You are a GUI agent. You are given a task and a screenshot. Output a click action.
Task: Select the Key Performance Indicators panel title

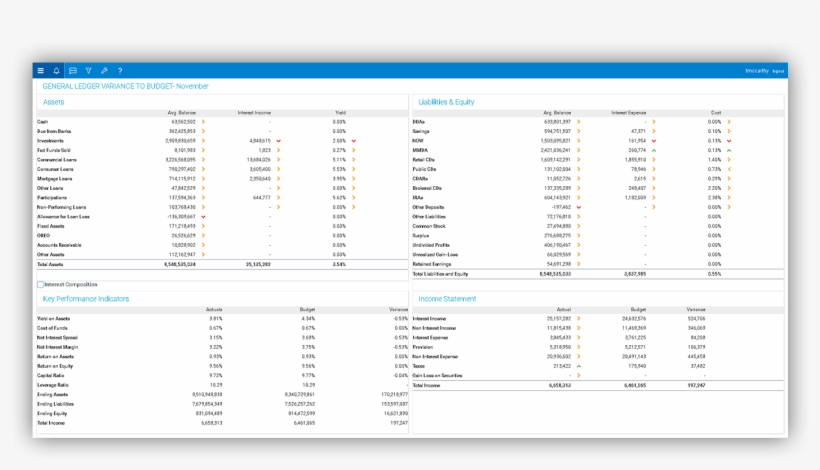[x=86, y=299]
